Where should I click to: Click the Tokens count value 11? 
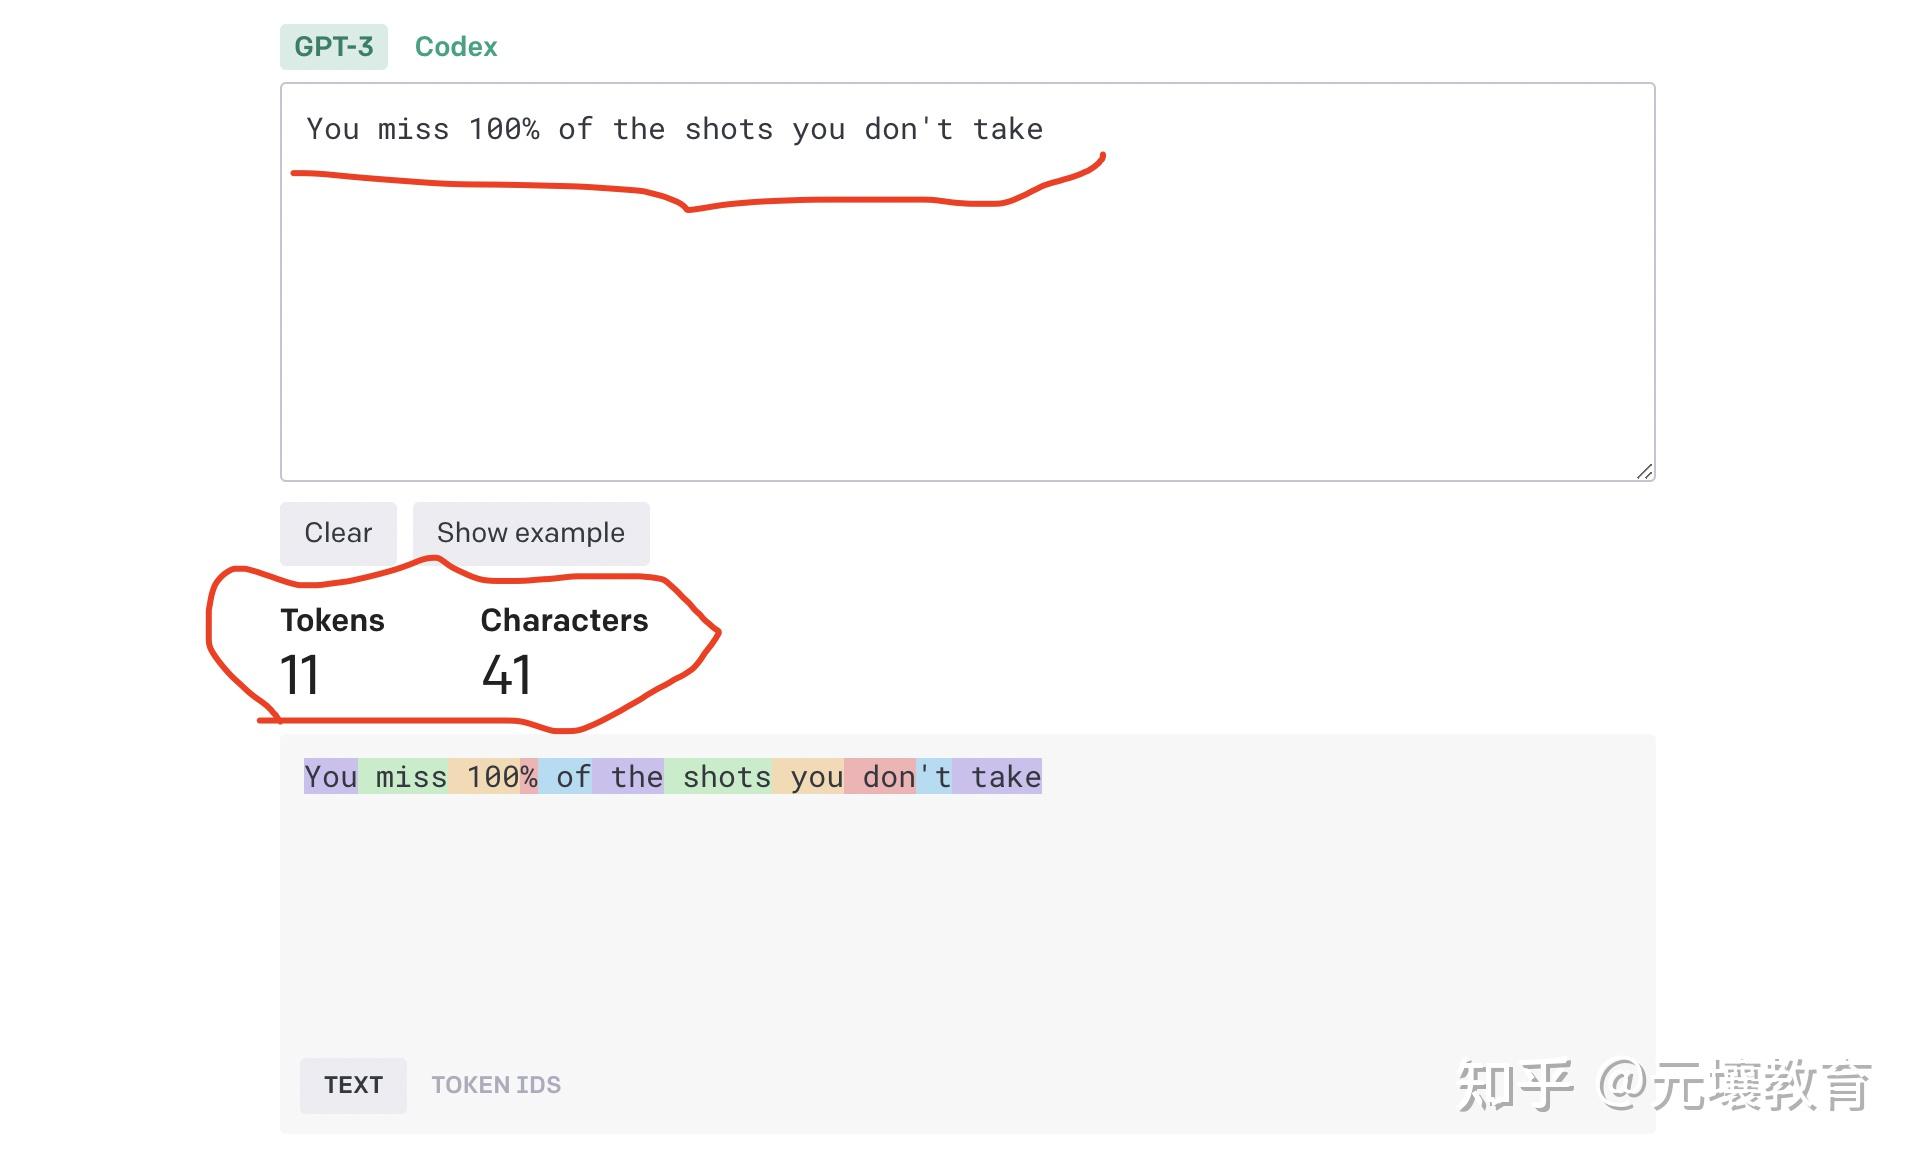pyautogui.click(x=299, y=675)
